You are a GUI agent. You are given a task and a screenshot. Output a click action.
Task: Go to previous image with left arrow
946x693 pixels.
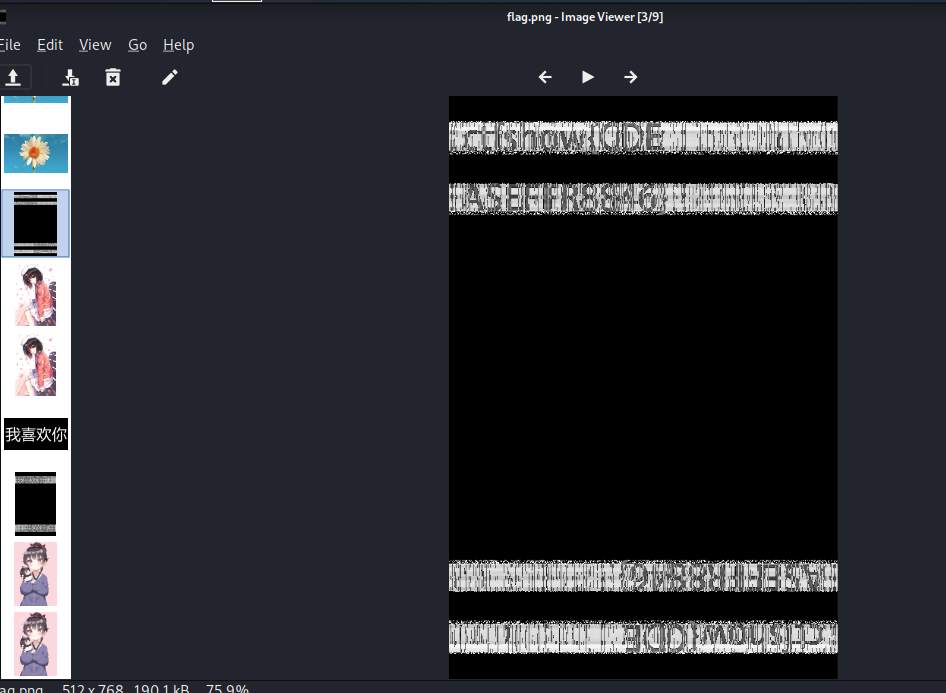(545, 77)
